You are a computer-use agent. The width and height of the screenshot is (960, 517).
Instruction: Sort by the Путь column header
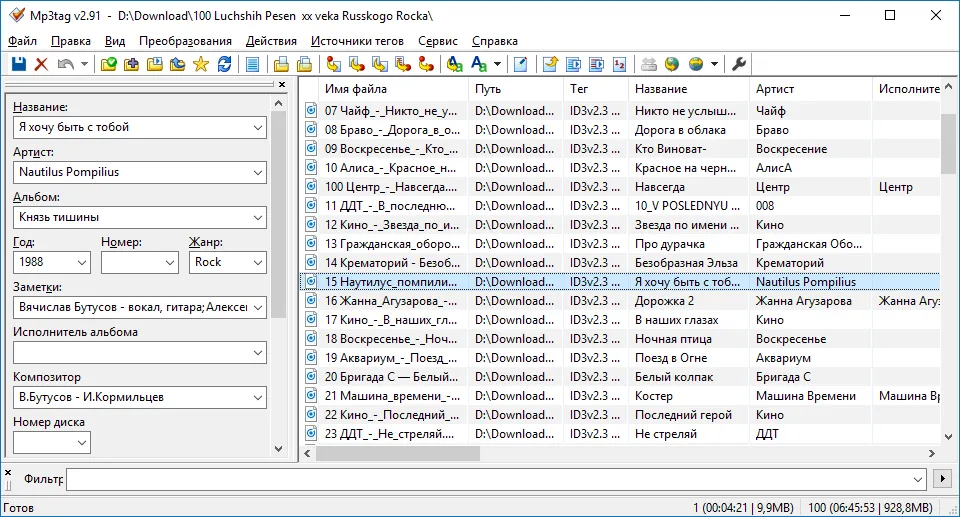(516, 89)
